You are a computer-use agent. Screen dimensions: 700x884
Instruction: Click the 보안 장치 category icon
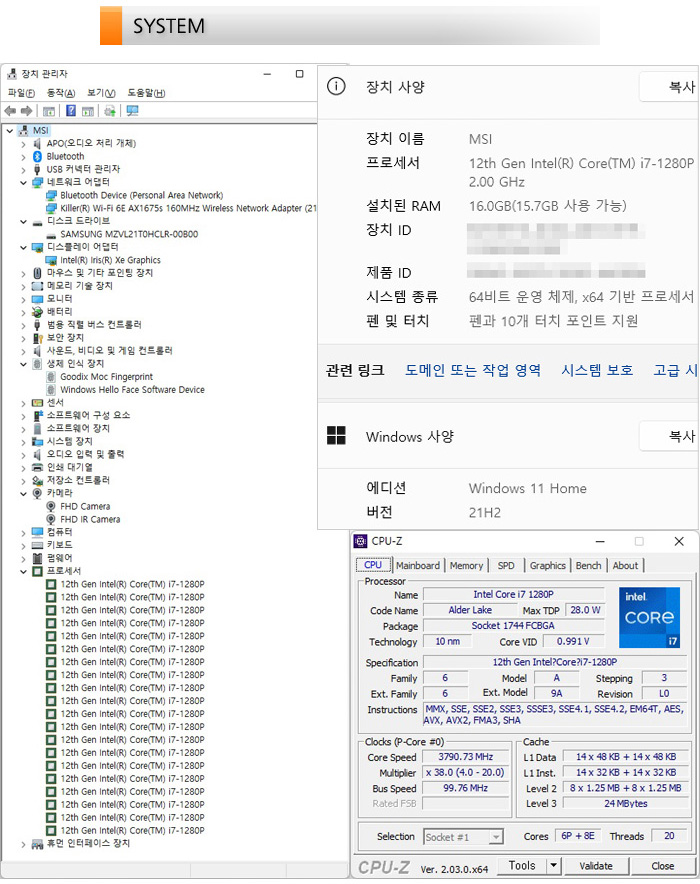(x=37, y=338)
